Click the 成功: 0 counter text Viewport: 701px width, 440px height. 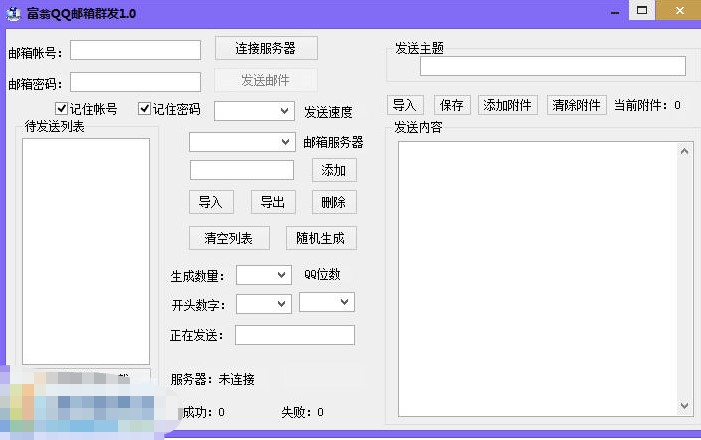click(x=203, y=412)
